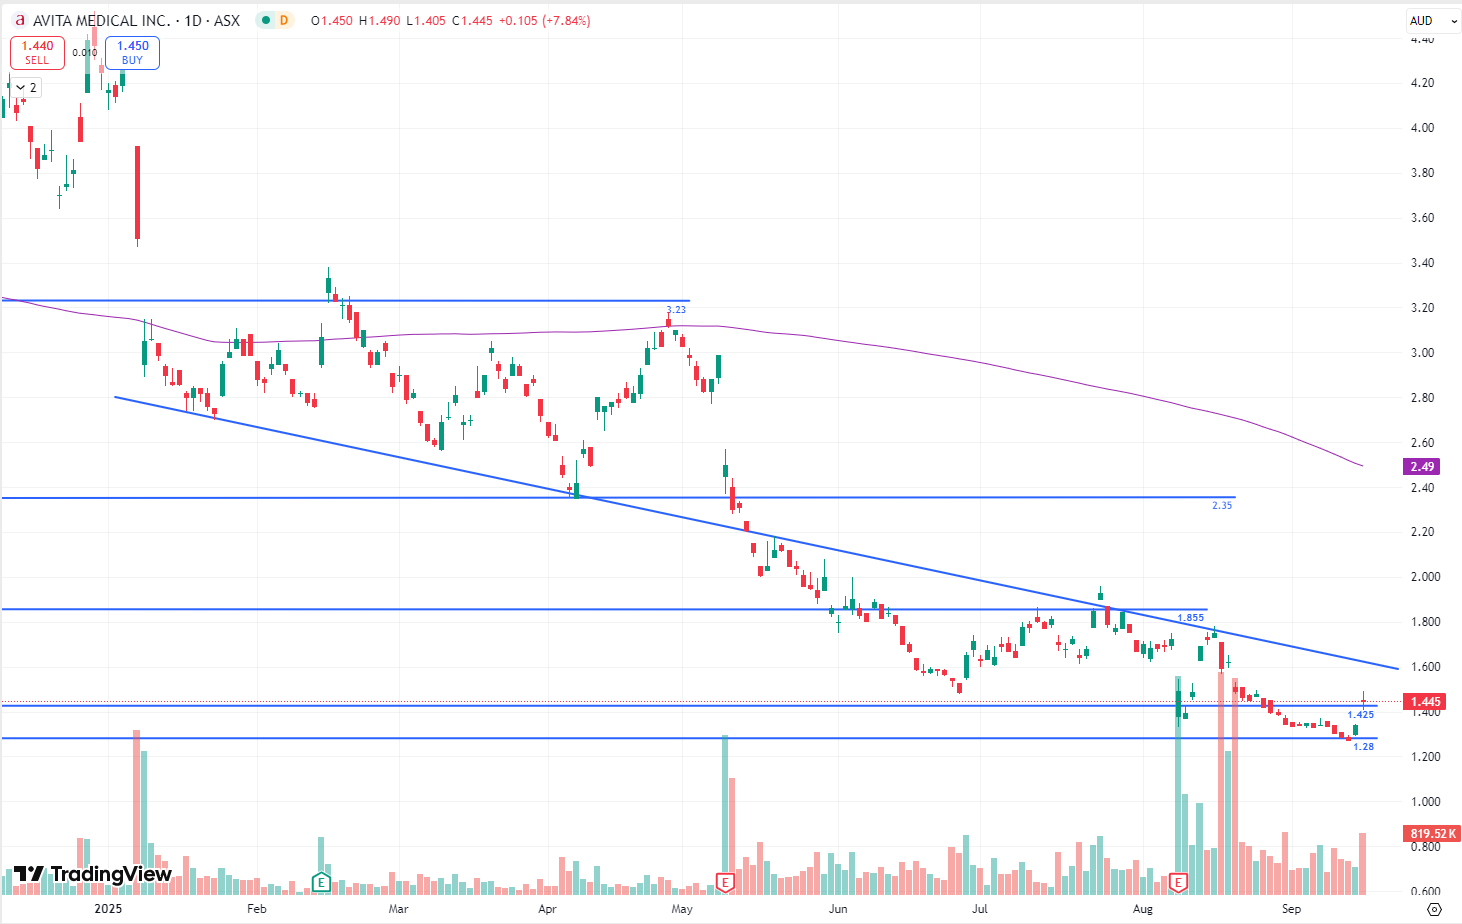
Task: Click the green earnings E marker in February
Action: tap(321, 882)
